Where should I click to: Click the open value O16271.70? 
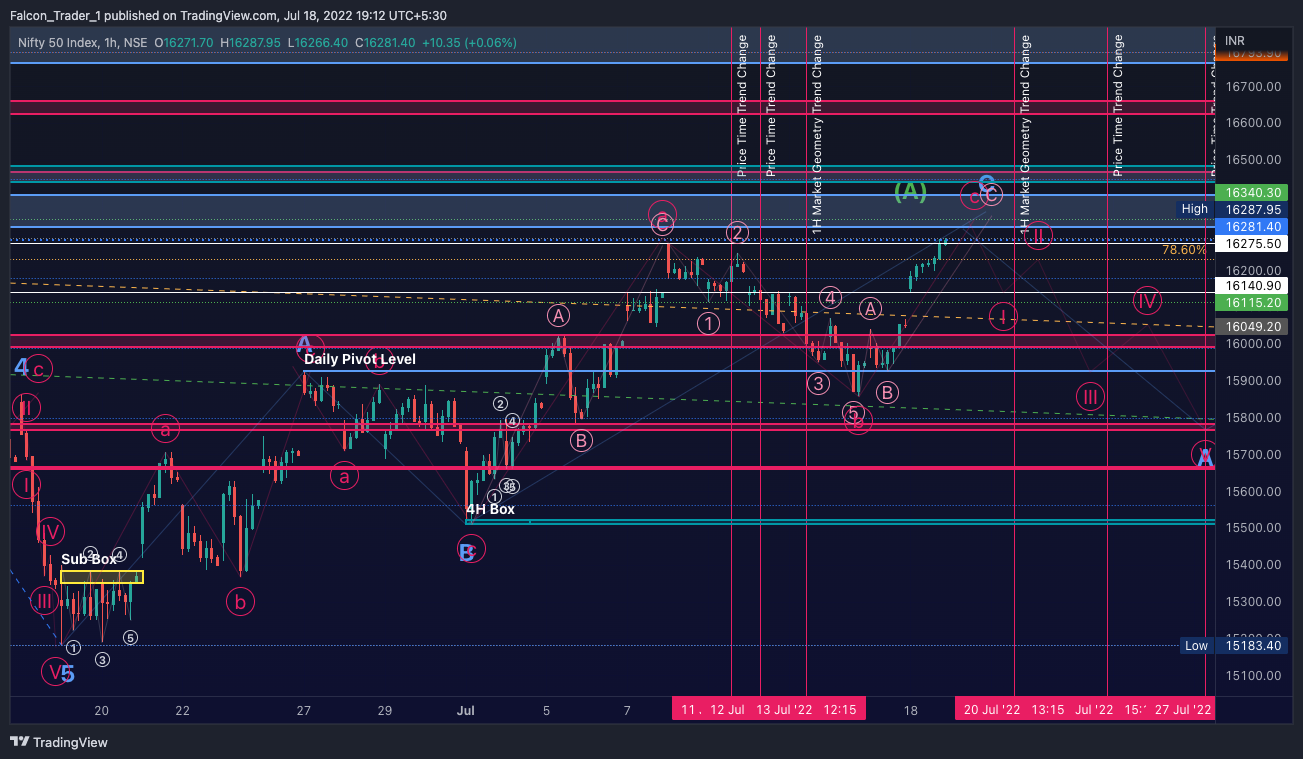click(x=185, y=43)
